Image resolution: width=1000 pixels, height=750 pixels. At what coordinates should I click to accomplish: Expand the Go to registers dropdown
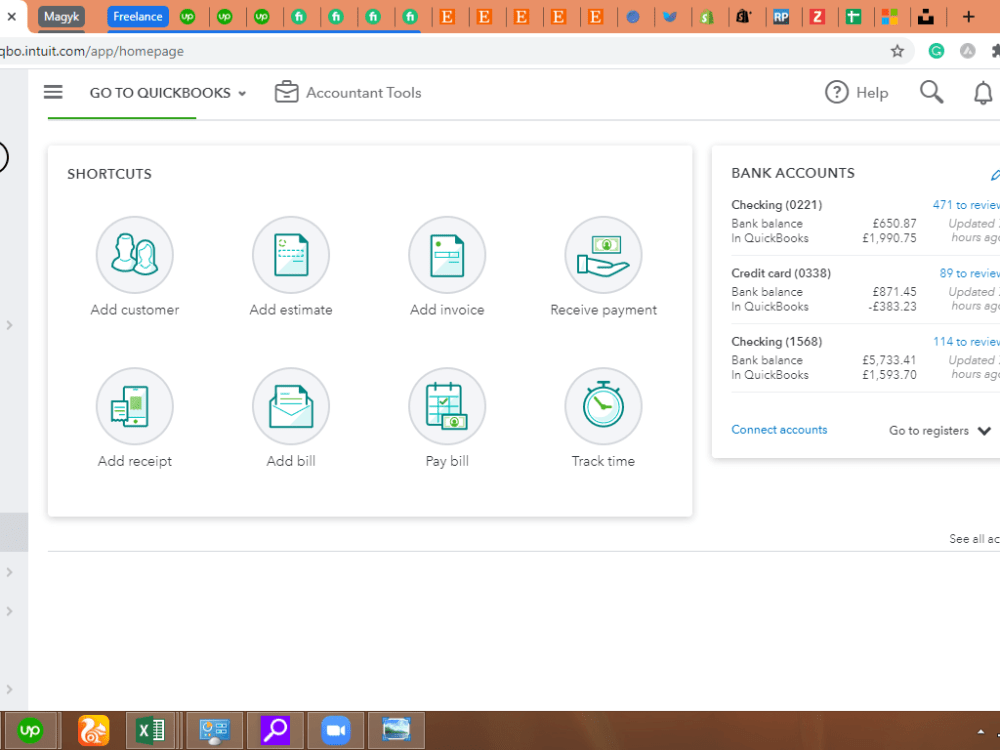(x=984, y=430)
